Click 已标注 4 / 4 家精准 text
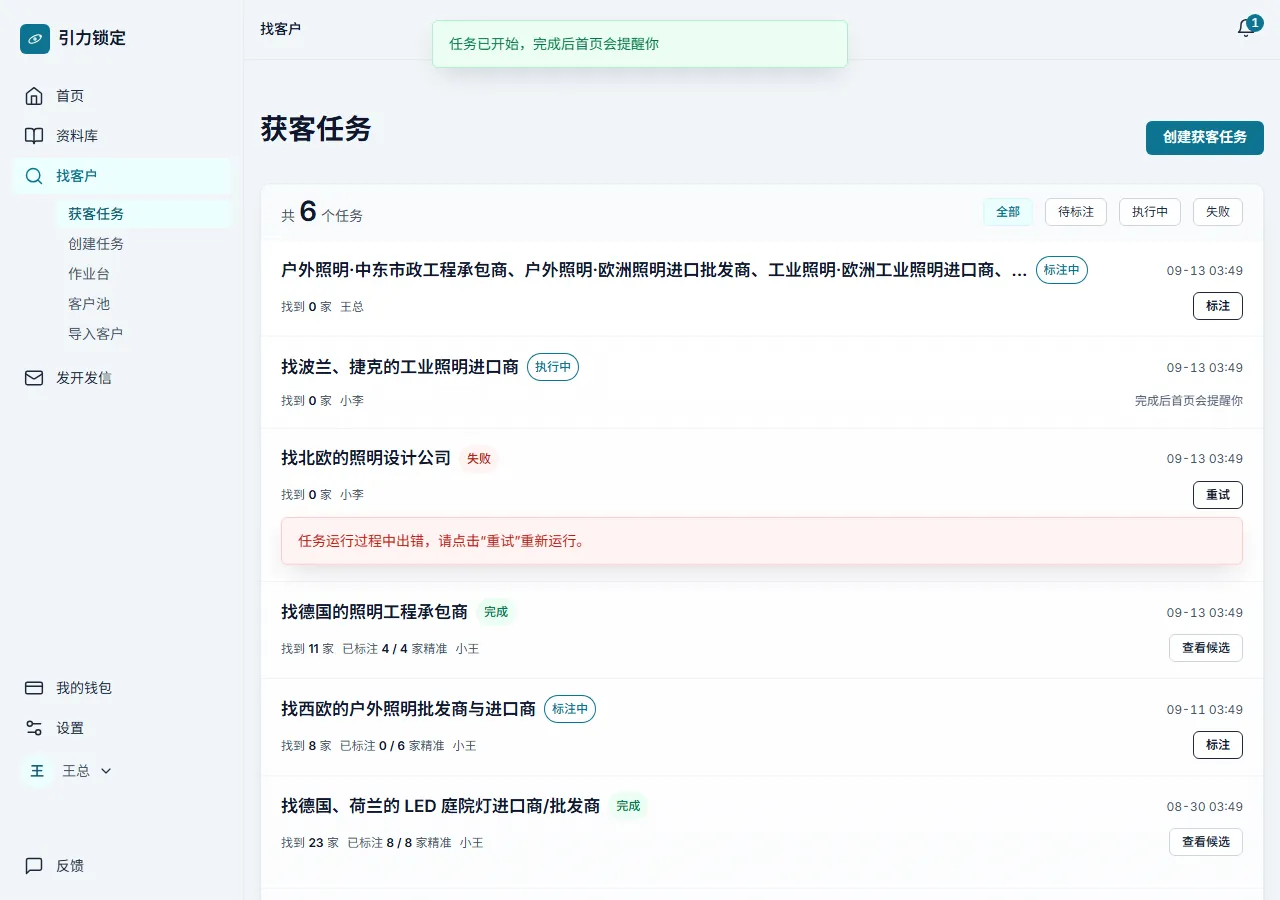The width and height of the screenshot is (1280, 900). point(395,649)
